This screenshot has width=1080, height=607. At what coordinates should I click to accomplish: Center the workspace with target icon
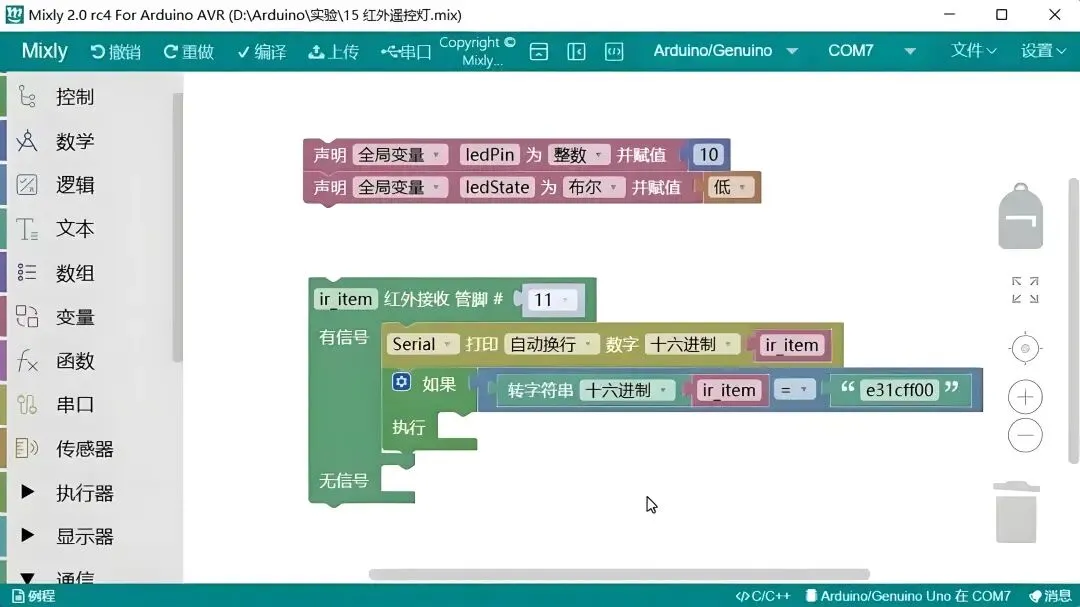pos(1025,349)
